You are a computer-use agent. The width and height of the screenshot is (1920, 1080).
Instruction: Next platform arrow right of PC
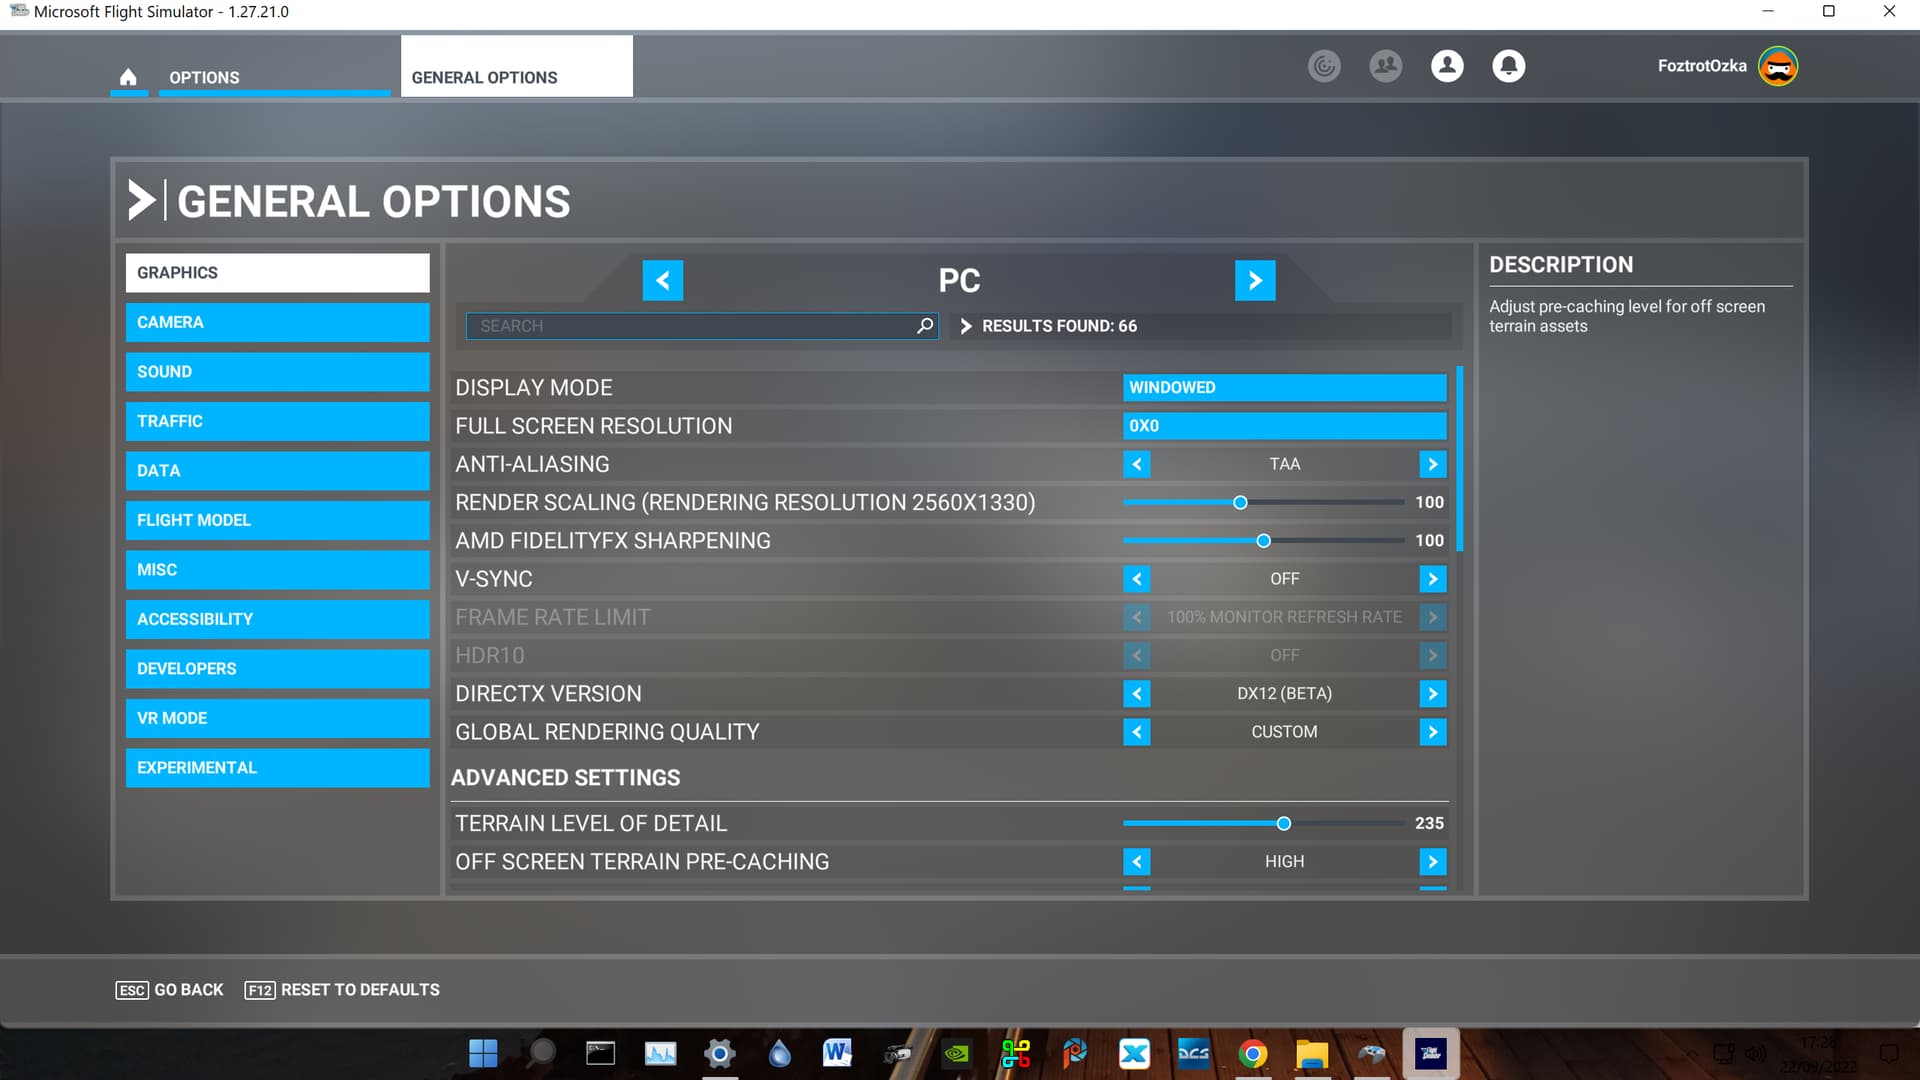[1255, 281]
